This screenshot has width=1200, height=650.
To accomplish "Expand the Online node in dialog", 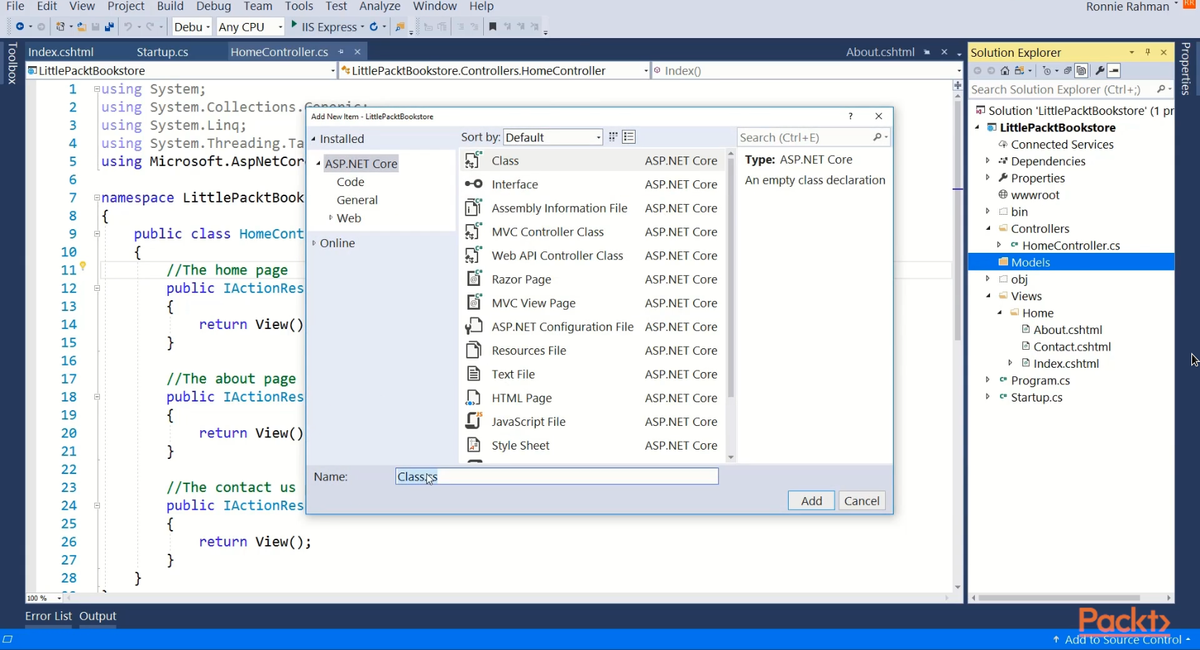I will [314, 243].
